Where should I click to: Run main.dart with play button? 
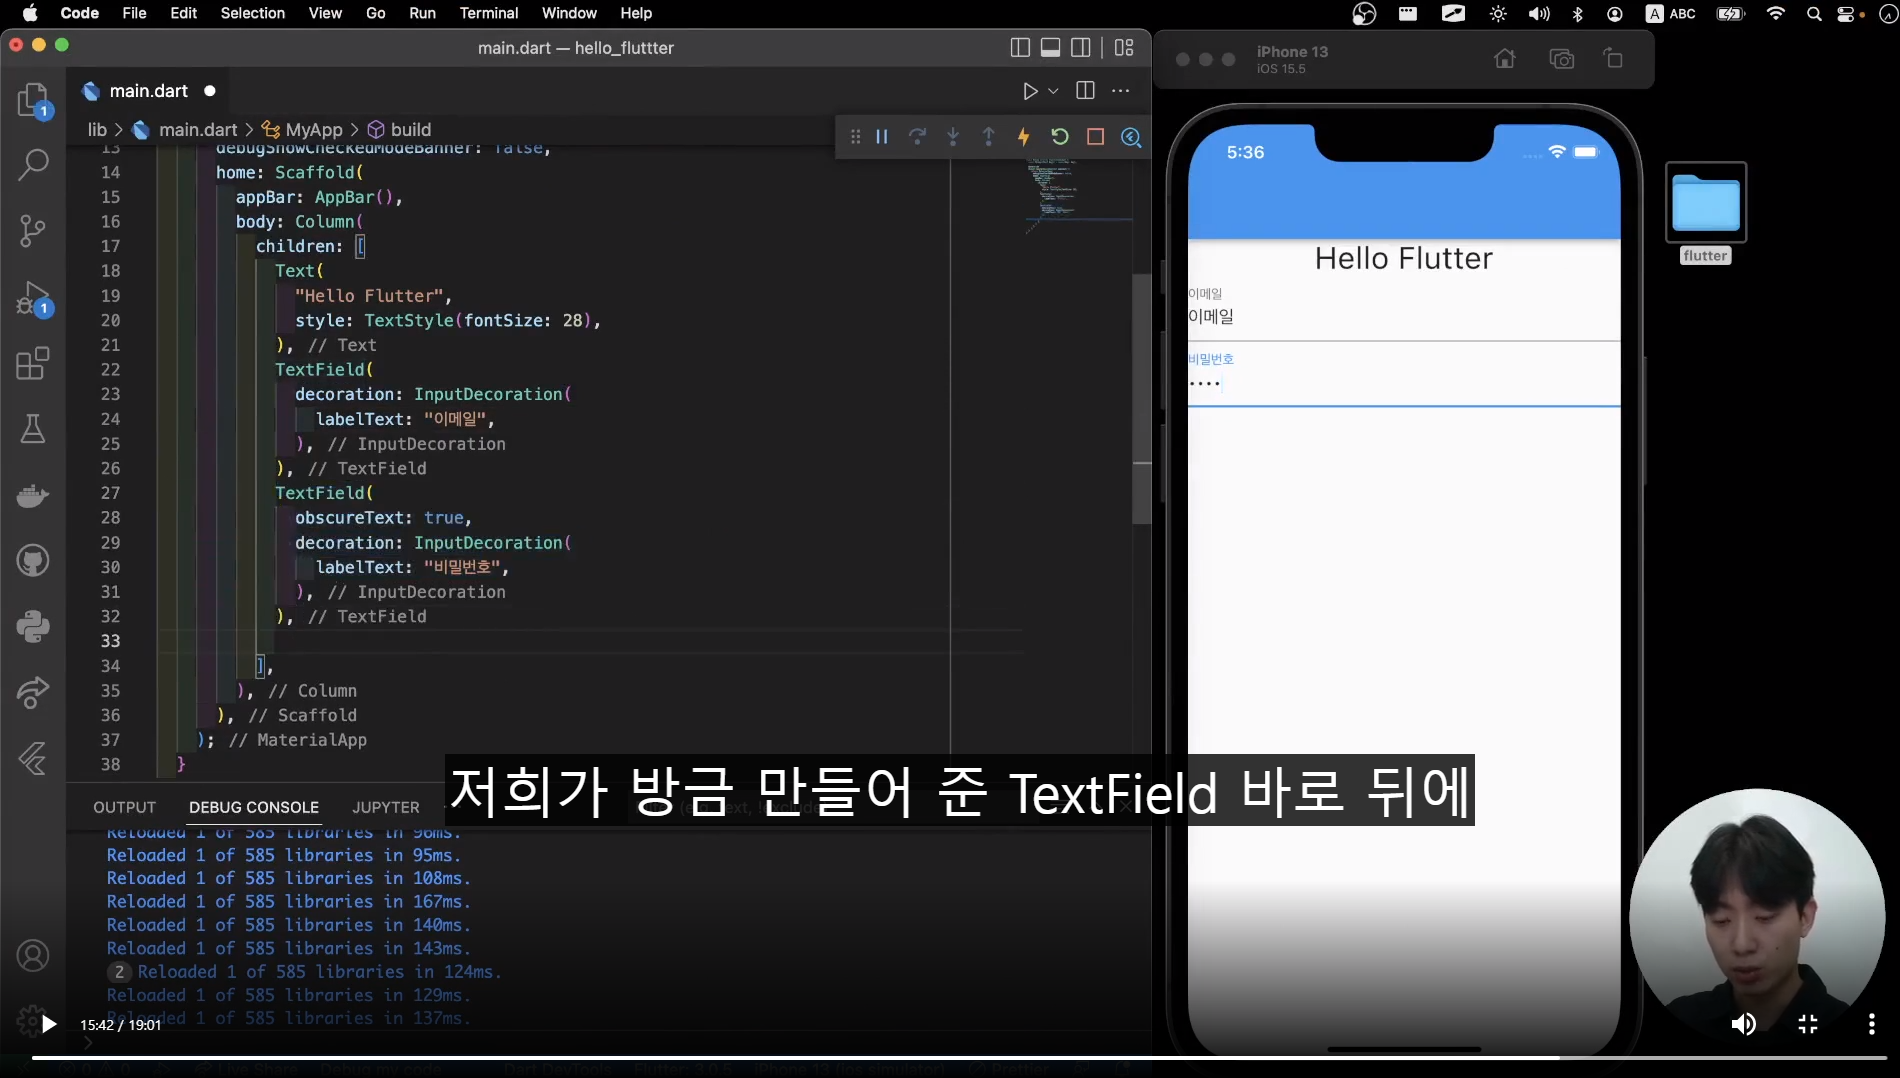[x=1030, y=91]
